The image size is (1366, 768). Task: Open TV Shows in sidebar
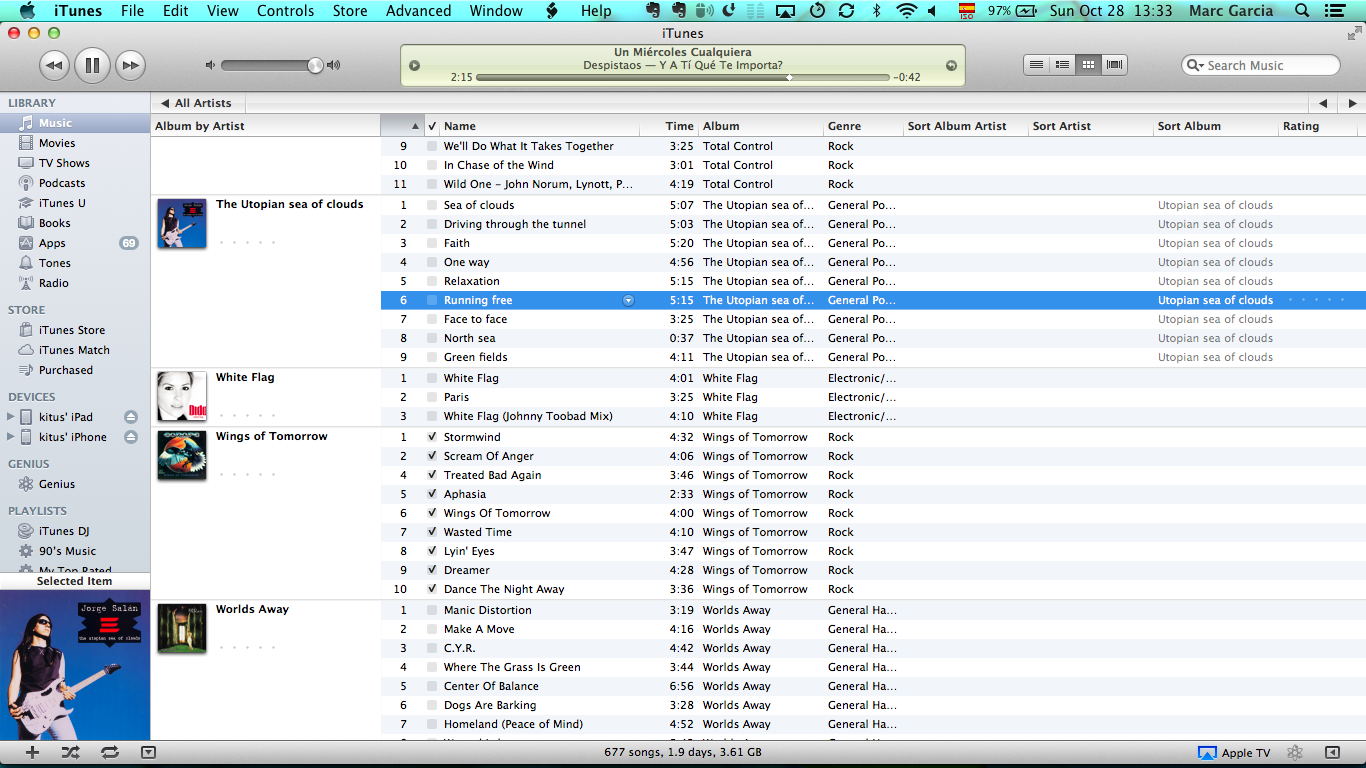64,163
